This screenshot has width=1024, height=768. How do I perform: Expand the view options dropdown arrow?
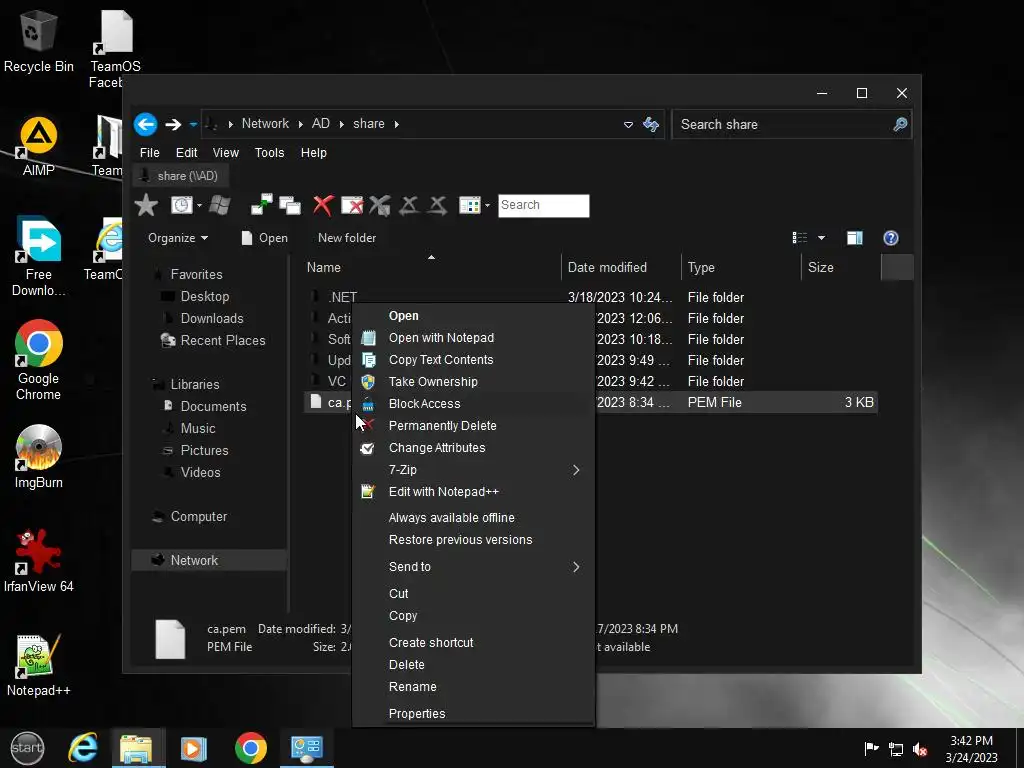click(822, 238)
